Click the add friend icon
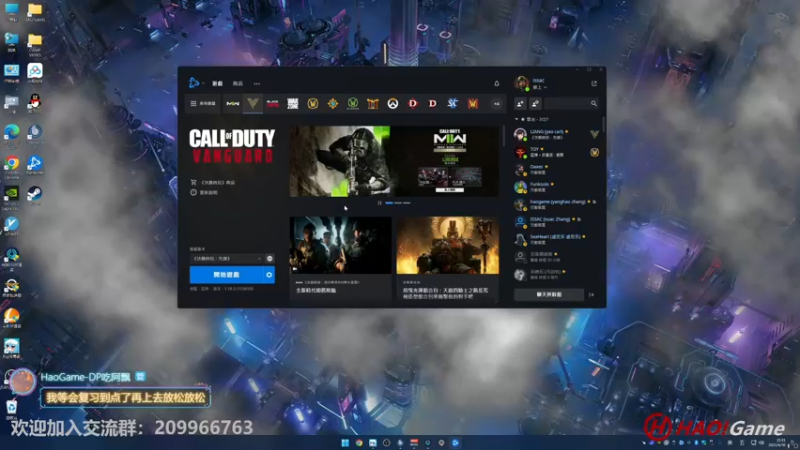Screen dimensions: 800x450 click(520, 104)
